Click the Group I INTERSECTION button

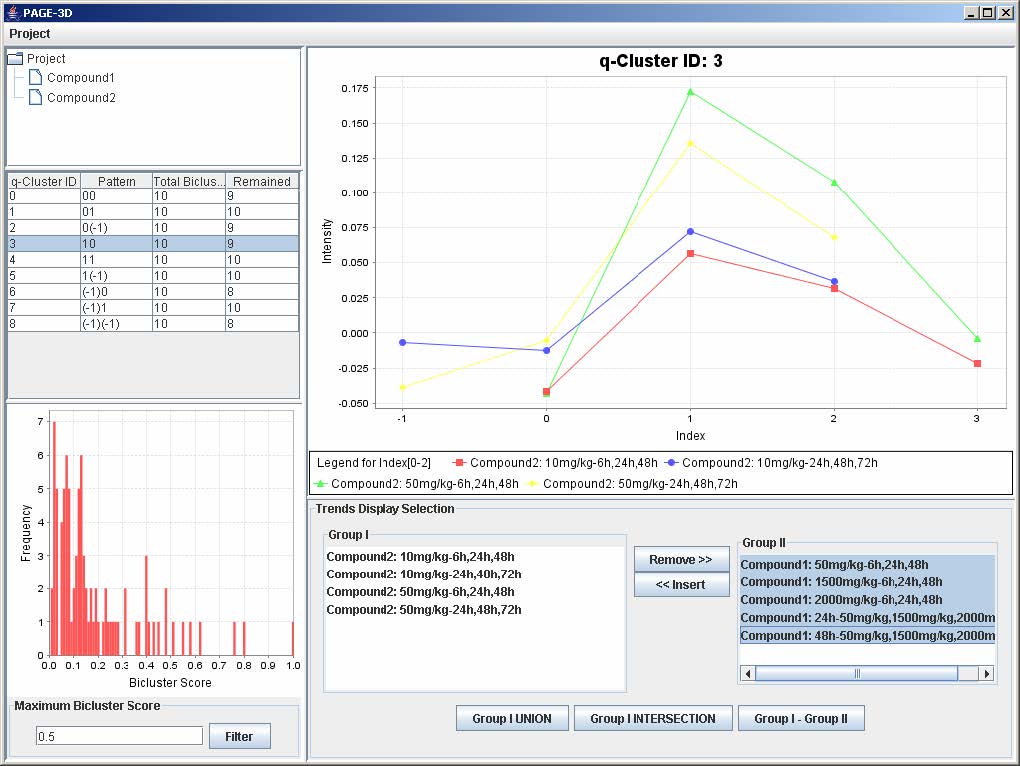tap(653, 718)
